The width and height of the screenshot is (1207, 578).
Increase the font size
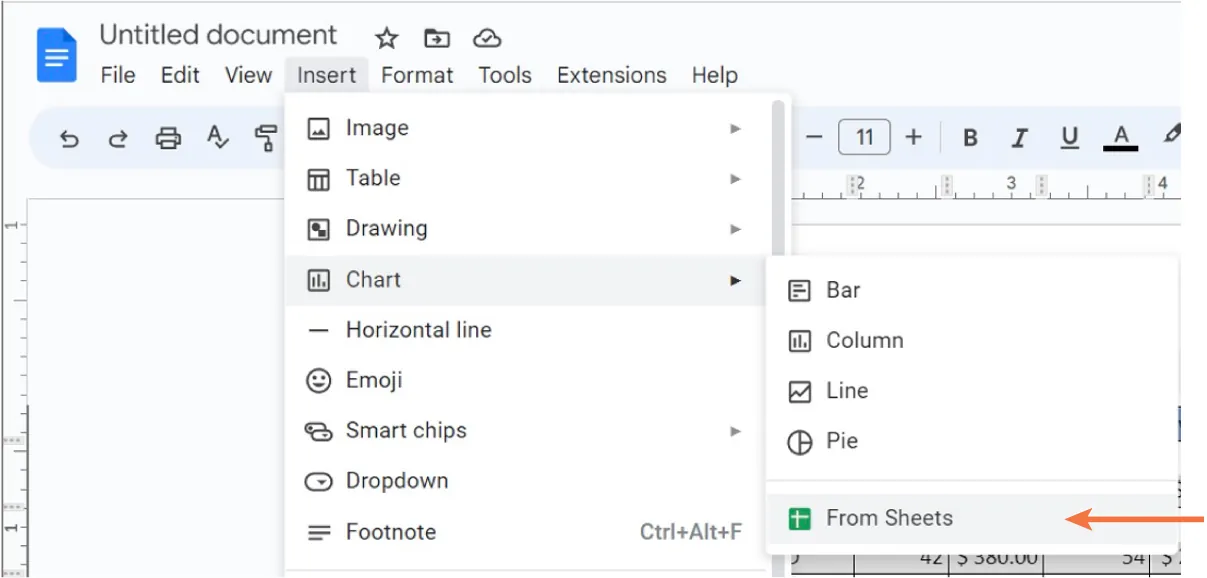(914, 137)
